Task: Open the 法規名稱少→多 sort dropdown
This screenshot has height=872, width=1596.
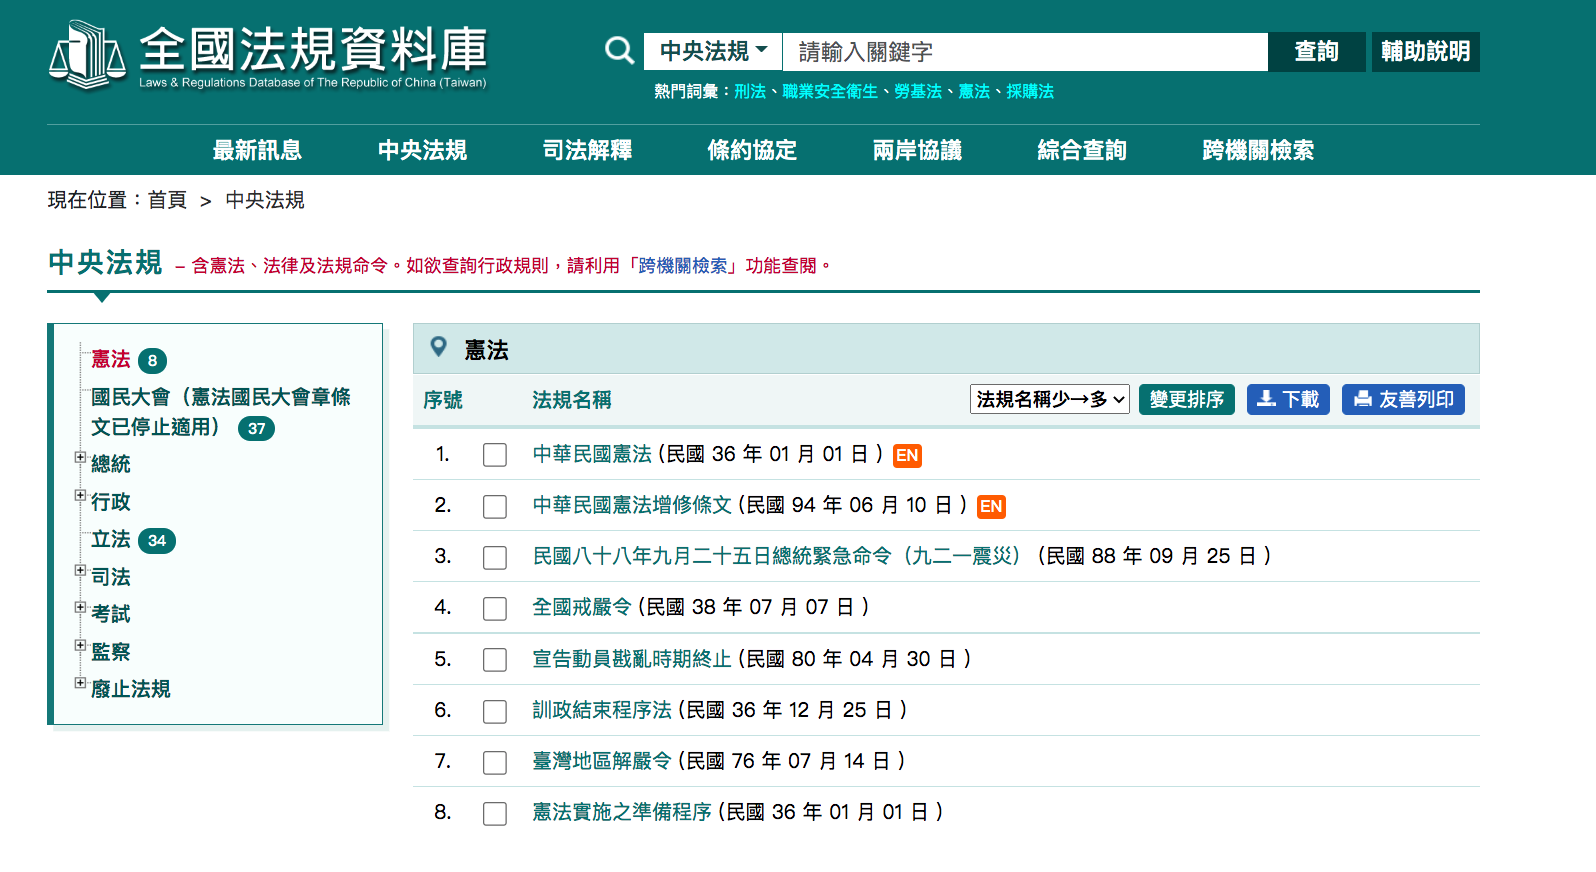Action: (x=1050, y=399)
